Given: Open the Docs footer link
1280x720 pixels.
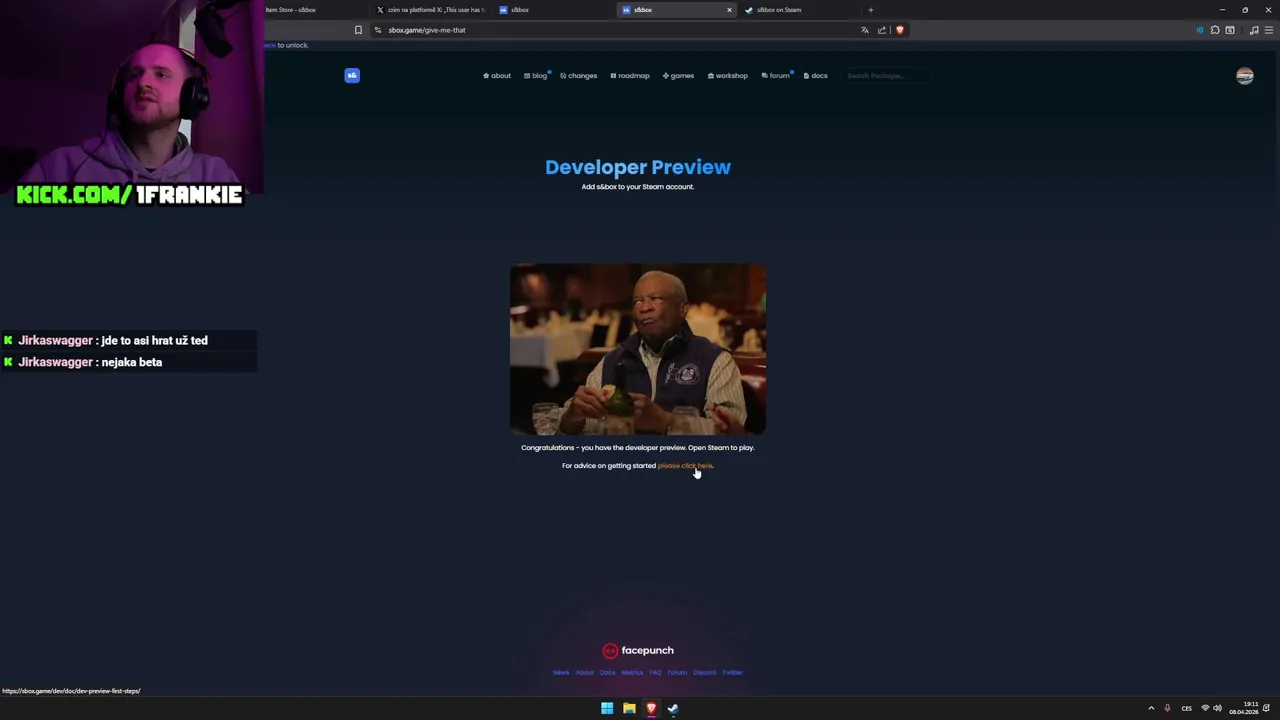Looking at the screenshot, I should click(x=607, y=673).
